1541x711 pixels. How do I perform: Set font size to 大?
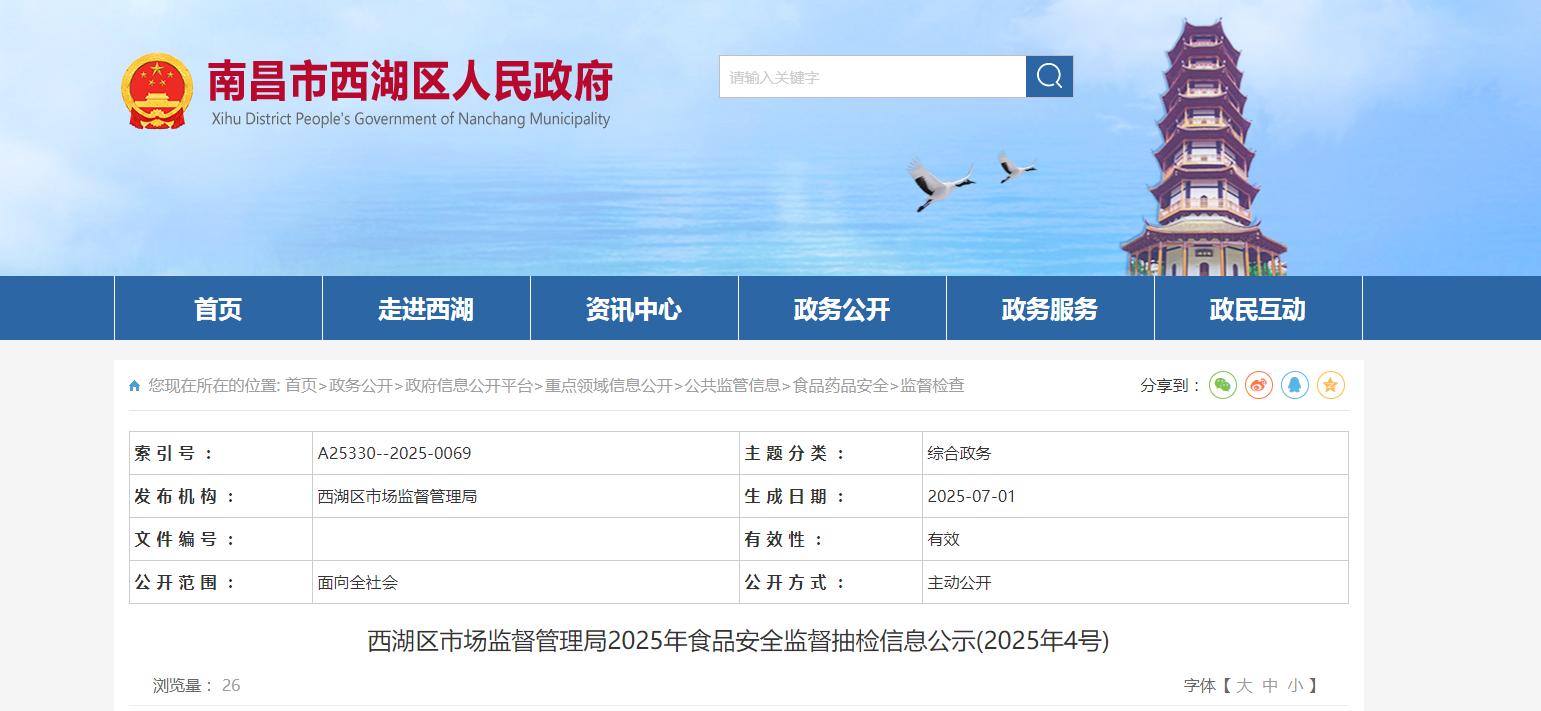pyautogui.click(x=1244, y=686)
